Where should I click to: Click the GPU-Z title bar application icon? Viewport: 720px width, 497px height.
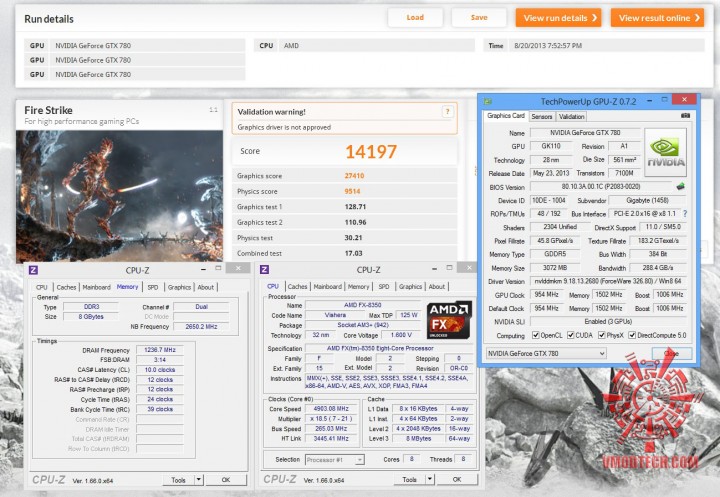488,101
